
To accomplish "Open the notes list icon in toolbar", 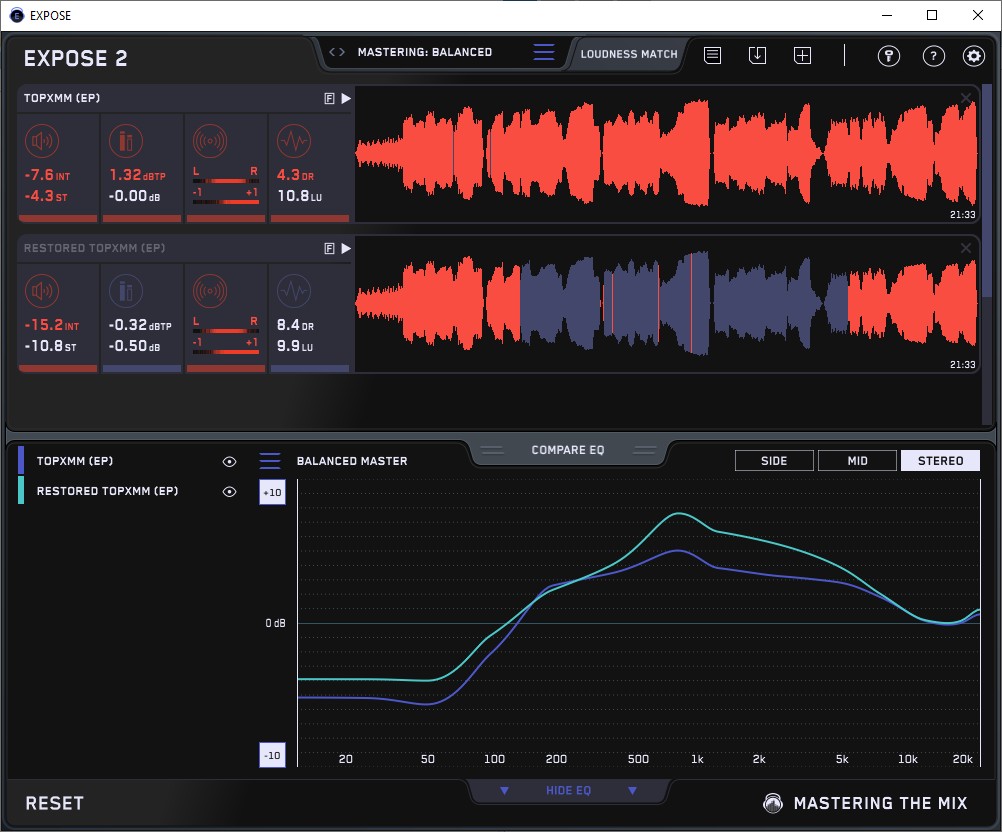I will 712,56.
